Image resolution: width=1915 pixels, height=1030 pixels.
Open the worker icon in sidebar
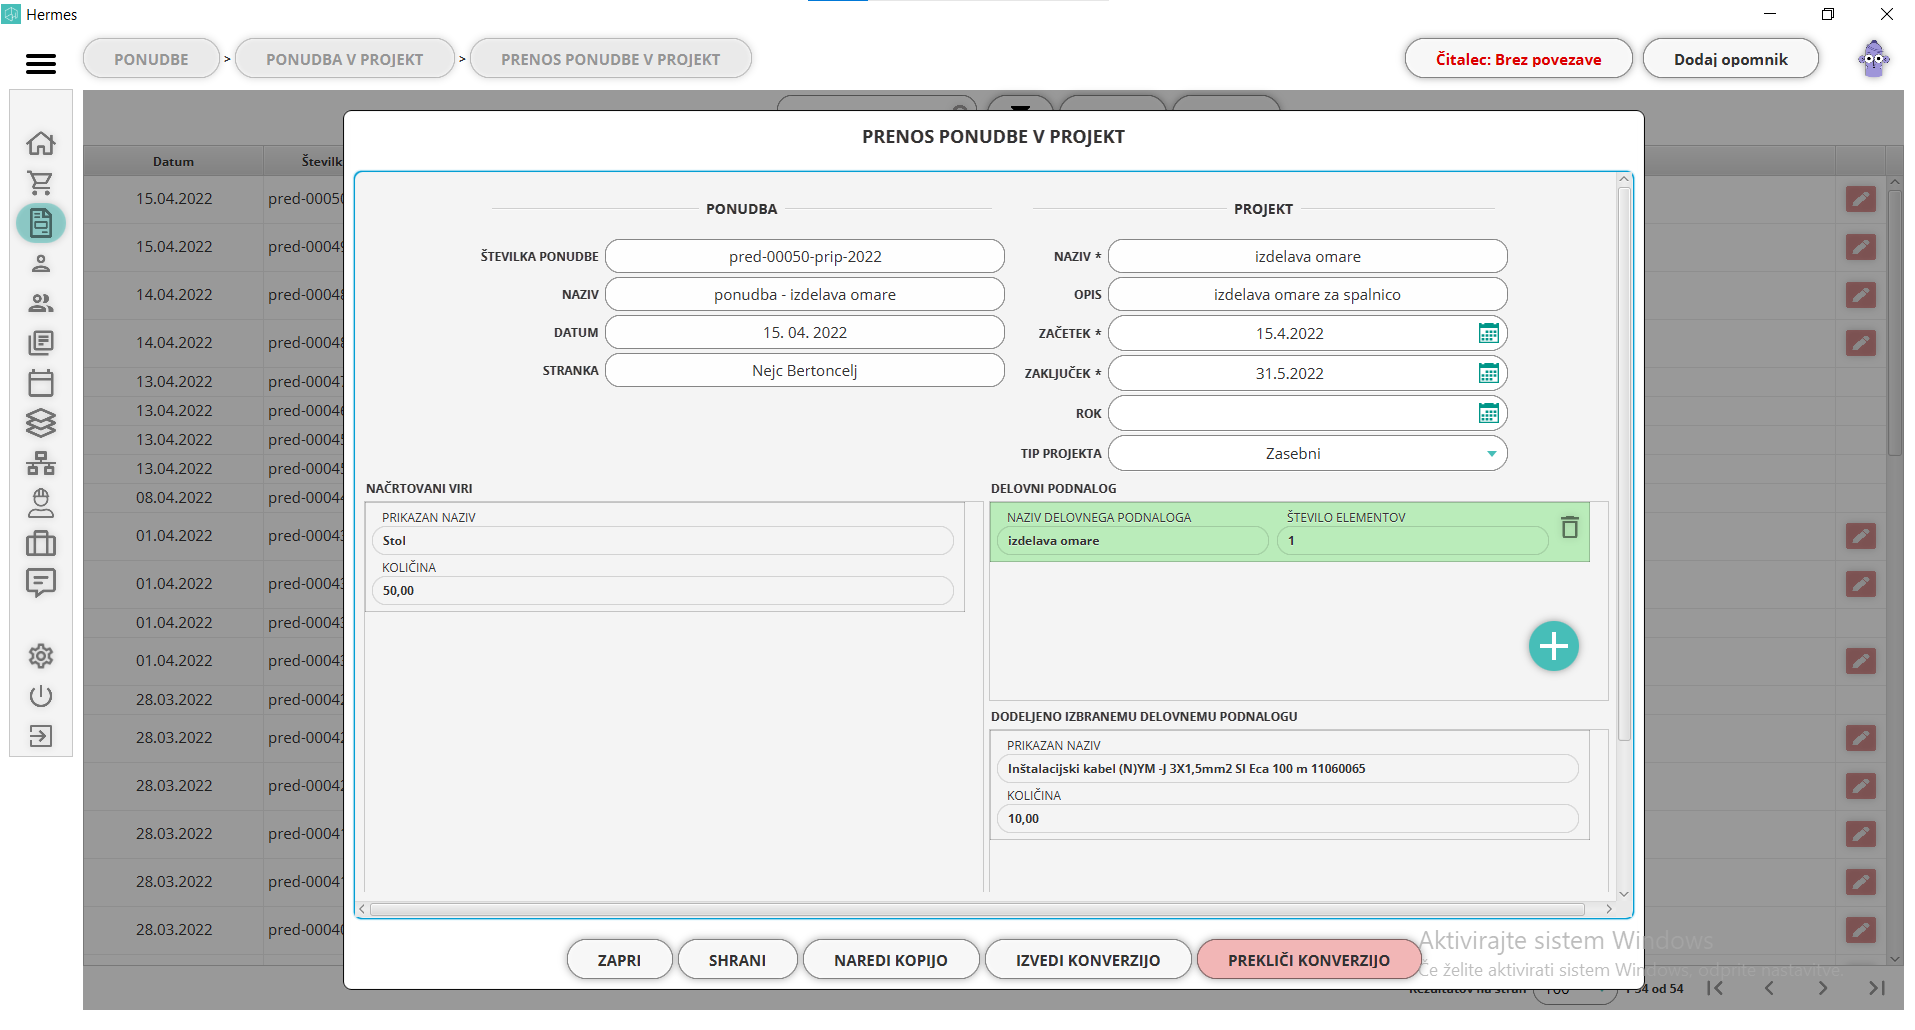[41, 503]
